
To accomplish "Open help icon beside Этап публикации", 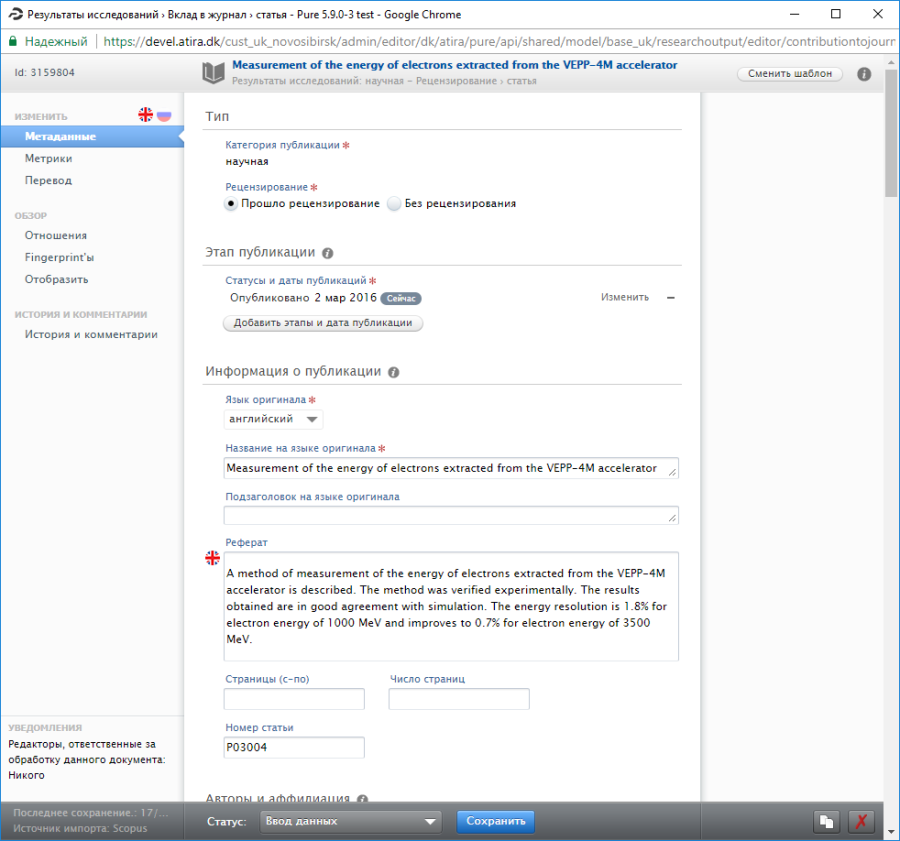I will point(328,253).
